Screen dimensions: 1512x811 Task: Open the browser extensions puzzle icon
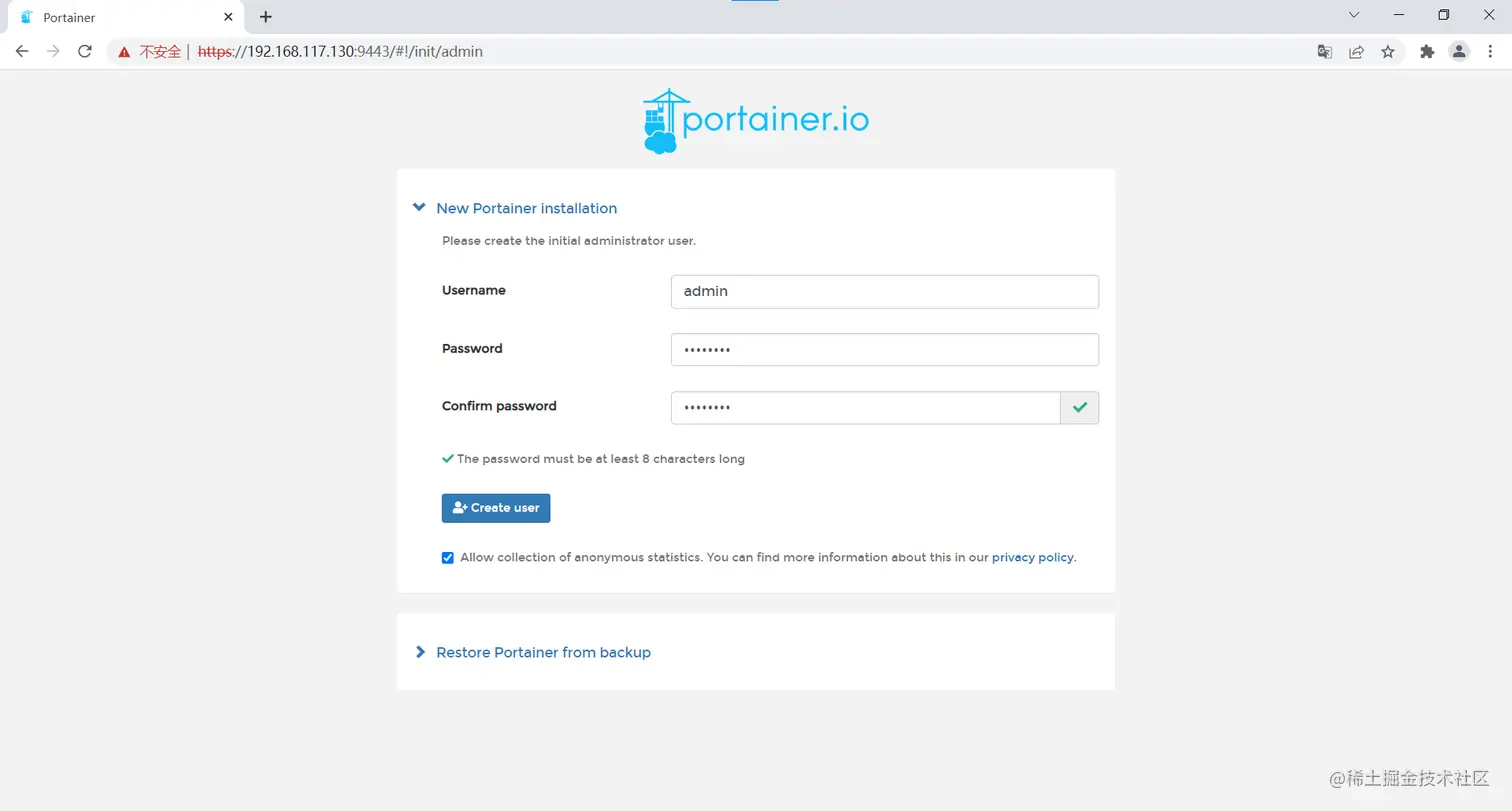click(1427, 52)
